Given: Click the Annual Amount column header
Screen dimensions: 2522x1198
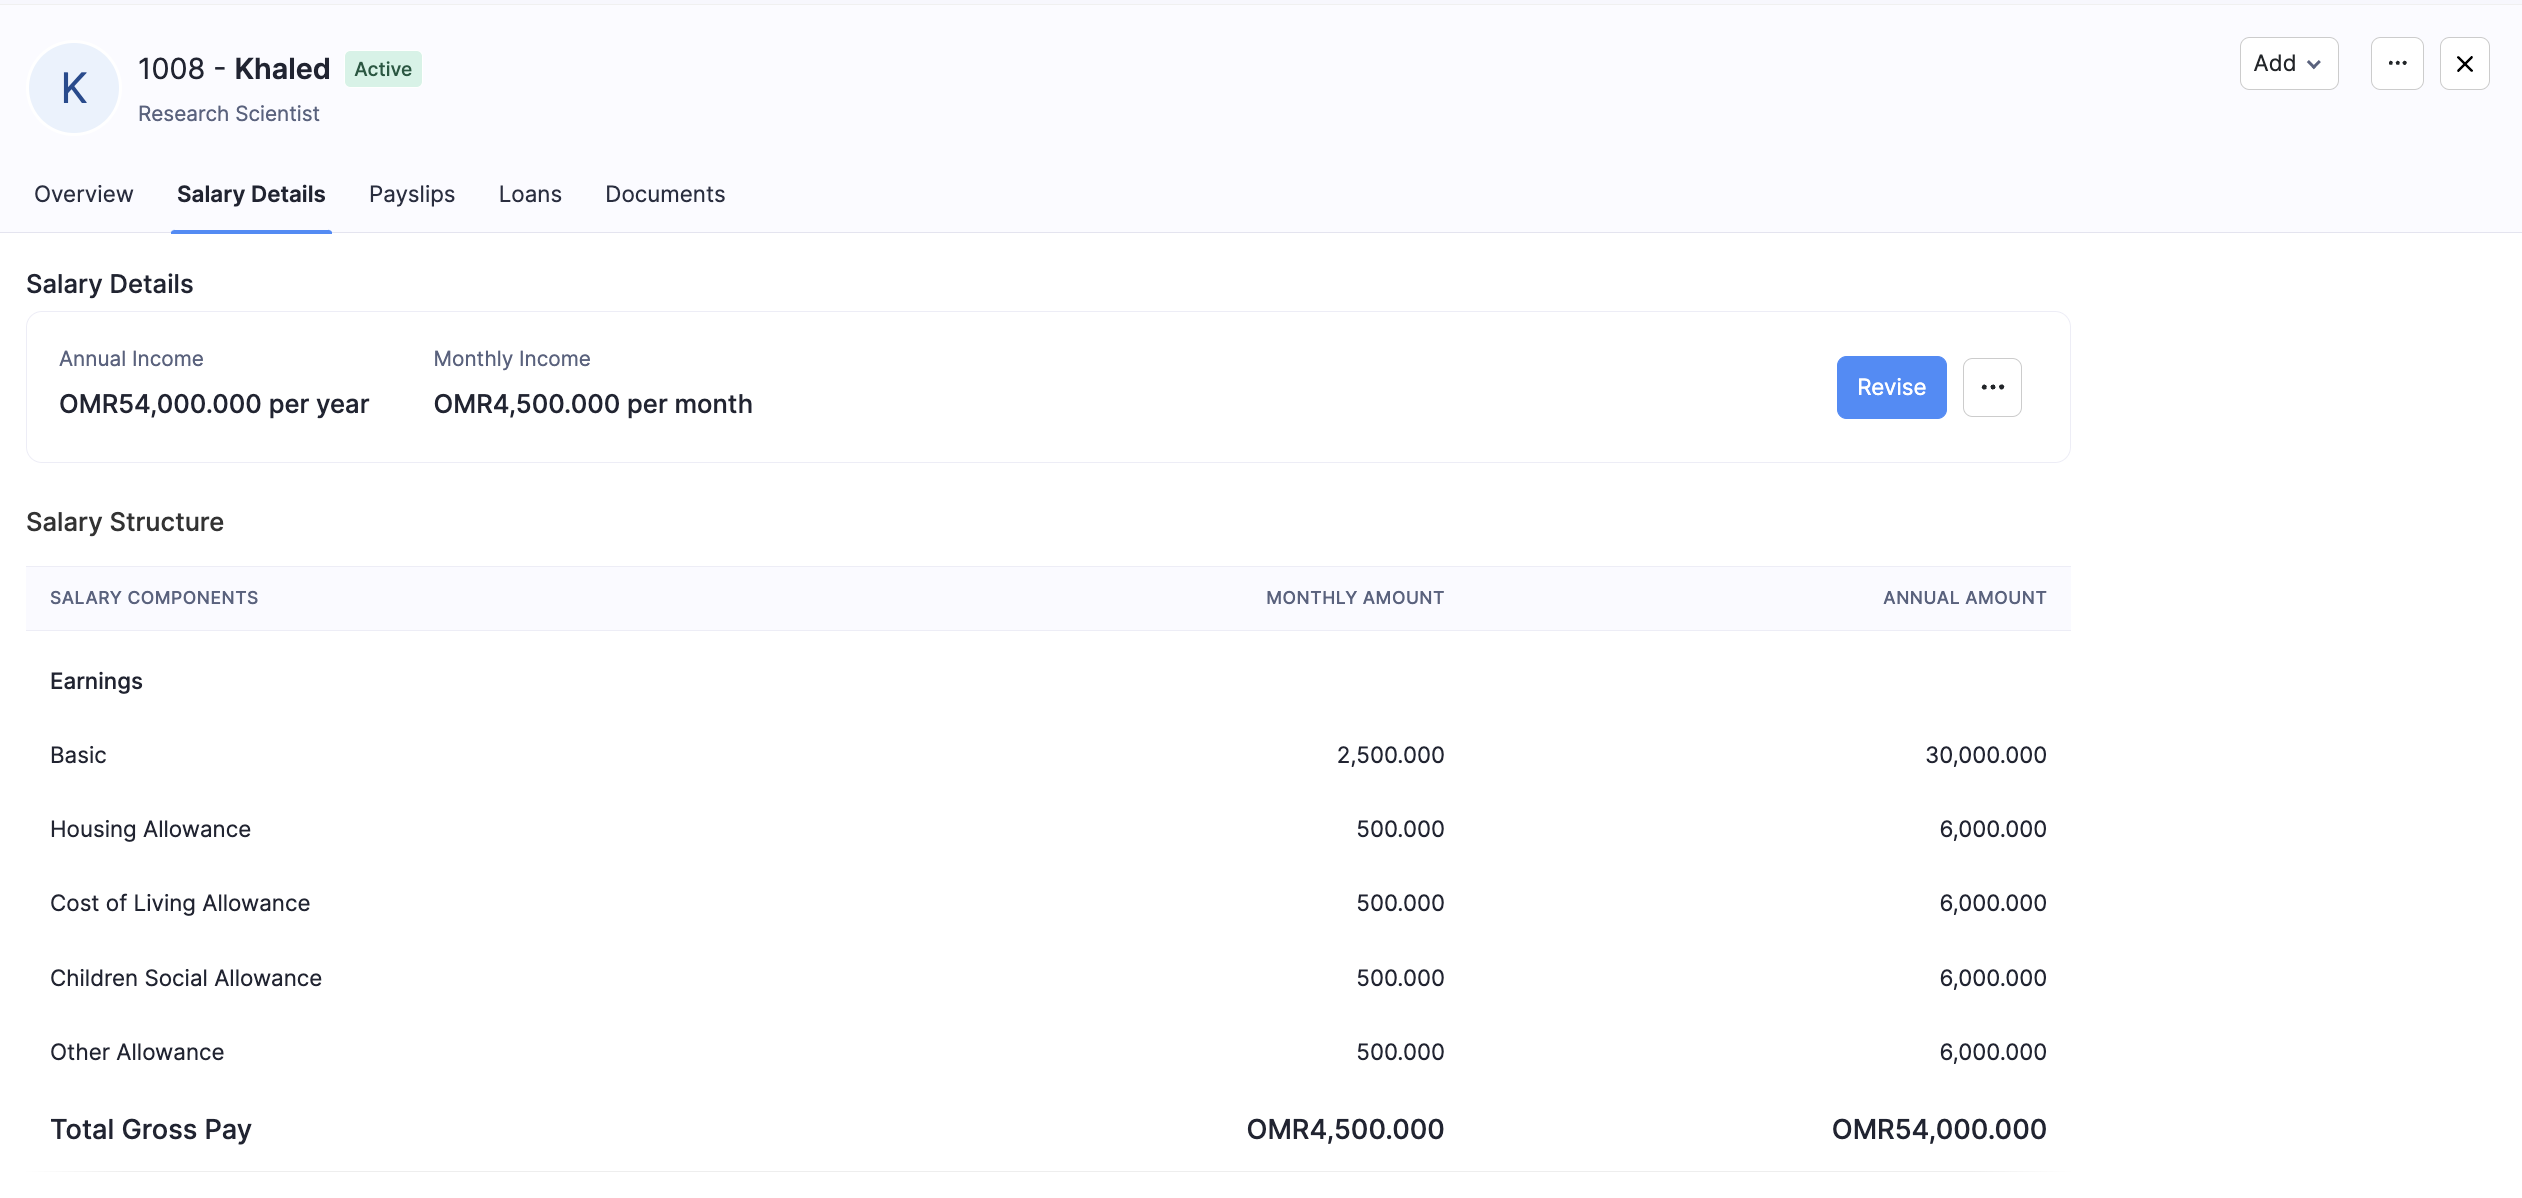Looking at the screenshot, I should [x=1964, y=598].
